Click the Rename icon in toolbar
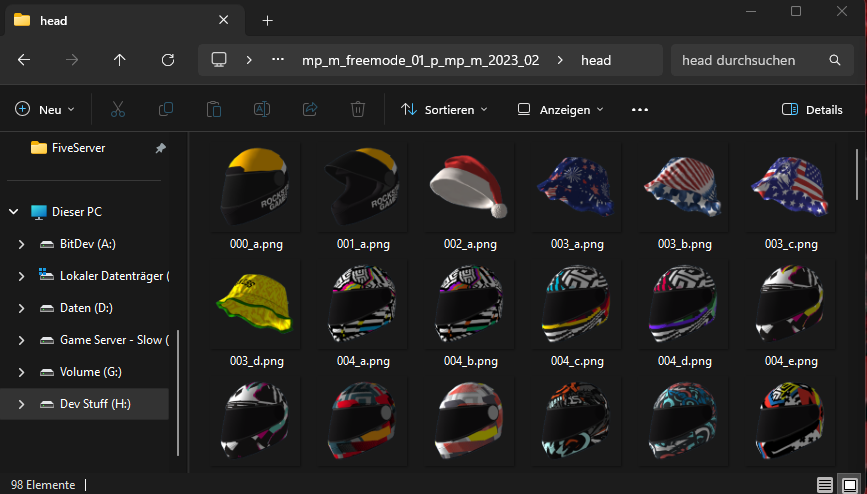 point(262,110)
